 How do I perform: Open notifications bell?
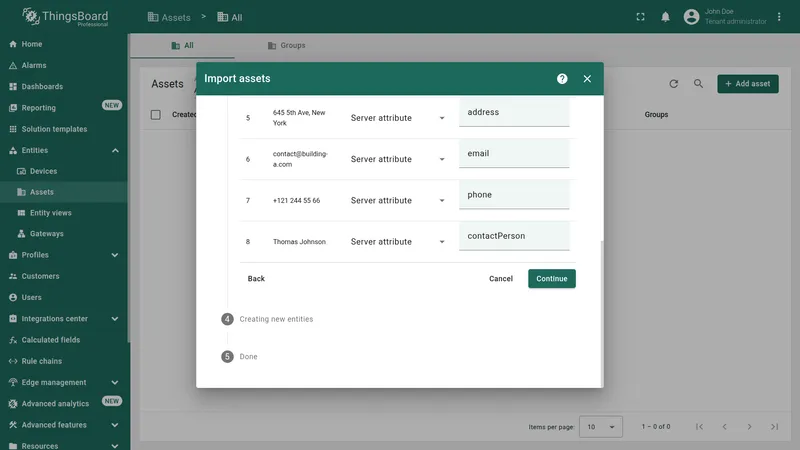665,17
